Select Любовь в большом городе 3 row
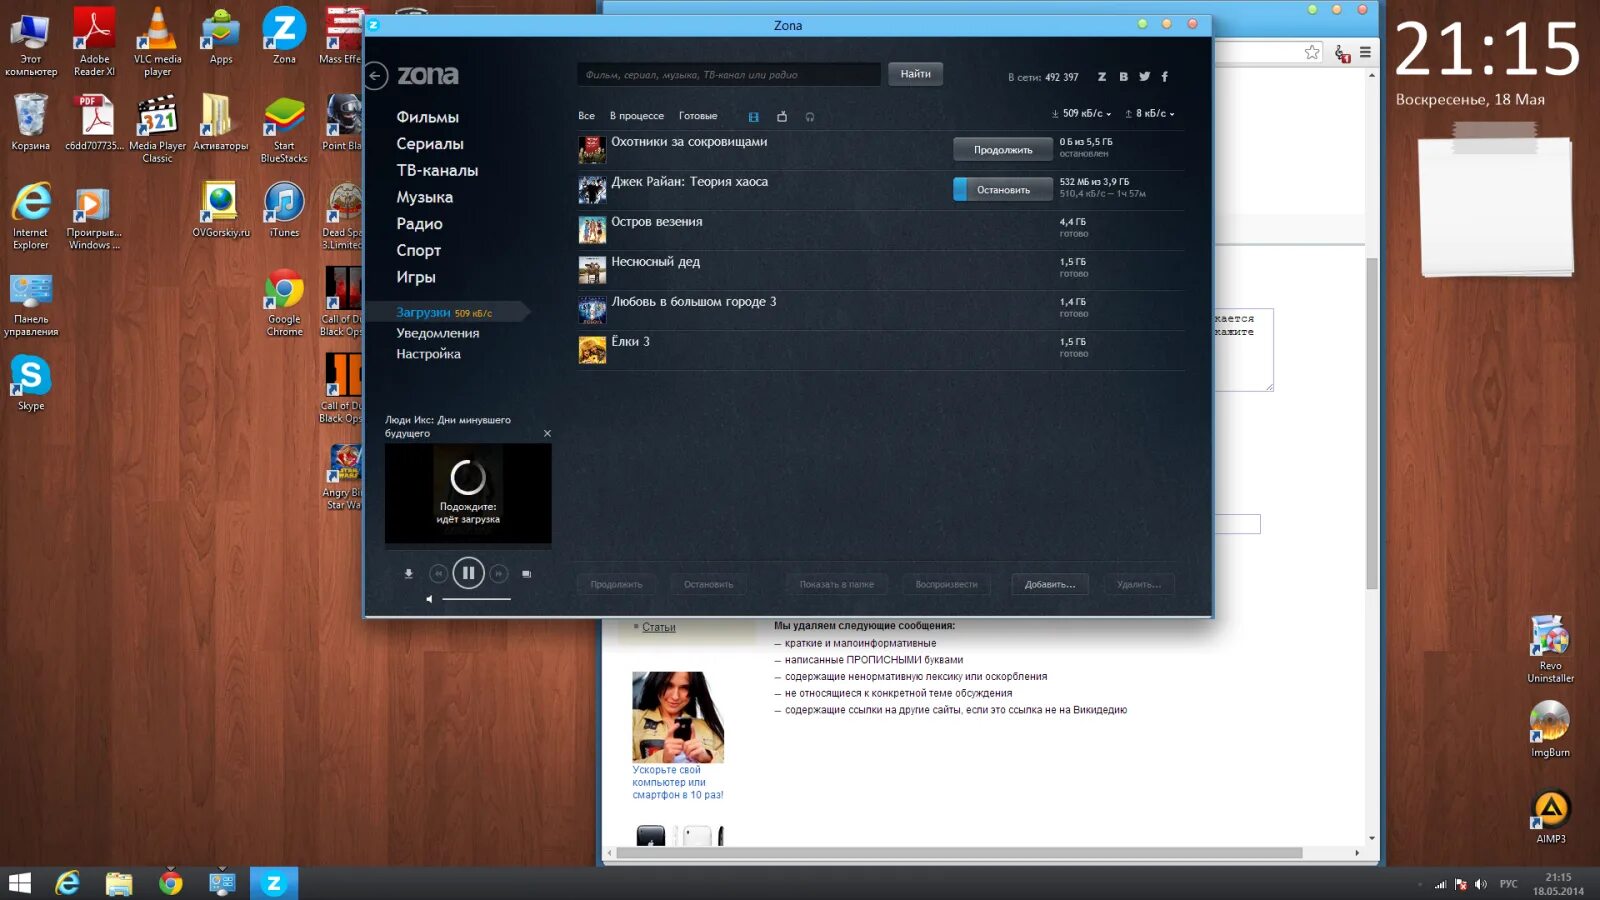 pyautogui.click(x=880, y=310)
